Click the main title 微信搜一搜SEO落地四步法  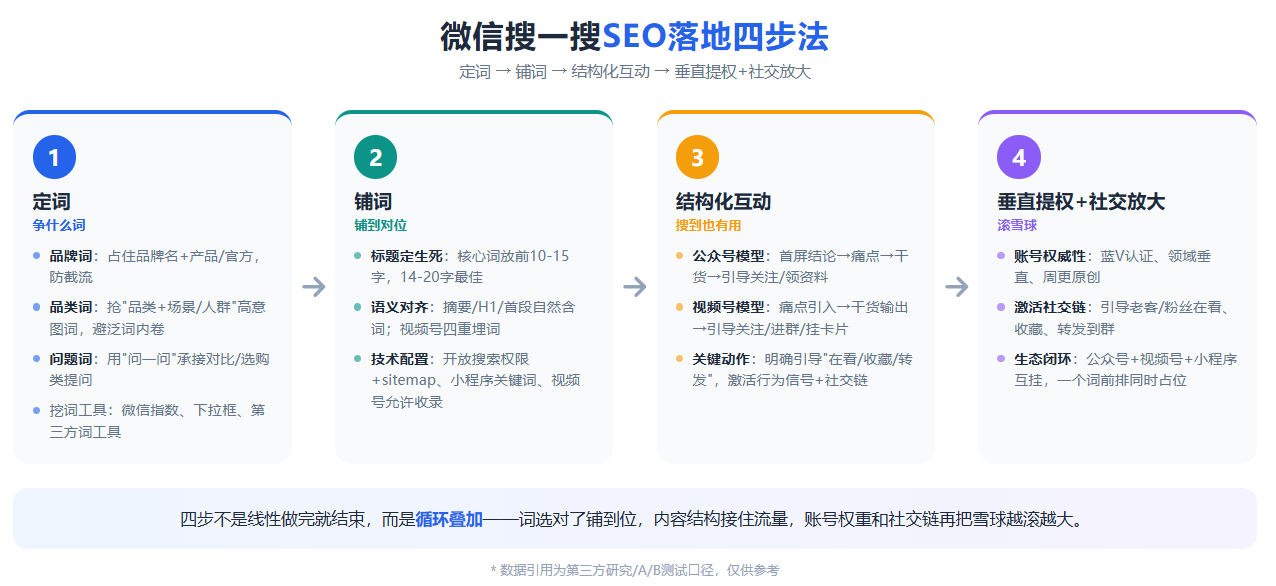pos(635,36)
